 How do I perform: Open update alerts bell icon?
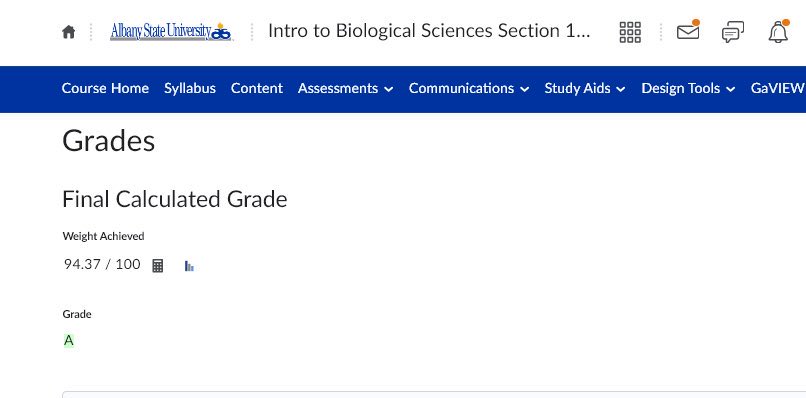pos(778,32)
